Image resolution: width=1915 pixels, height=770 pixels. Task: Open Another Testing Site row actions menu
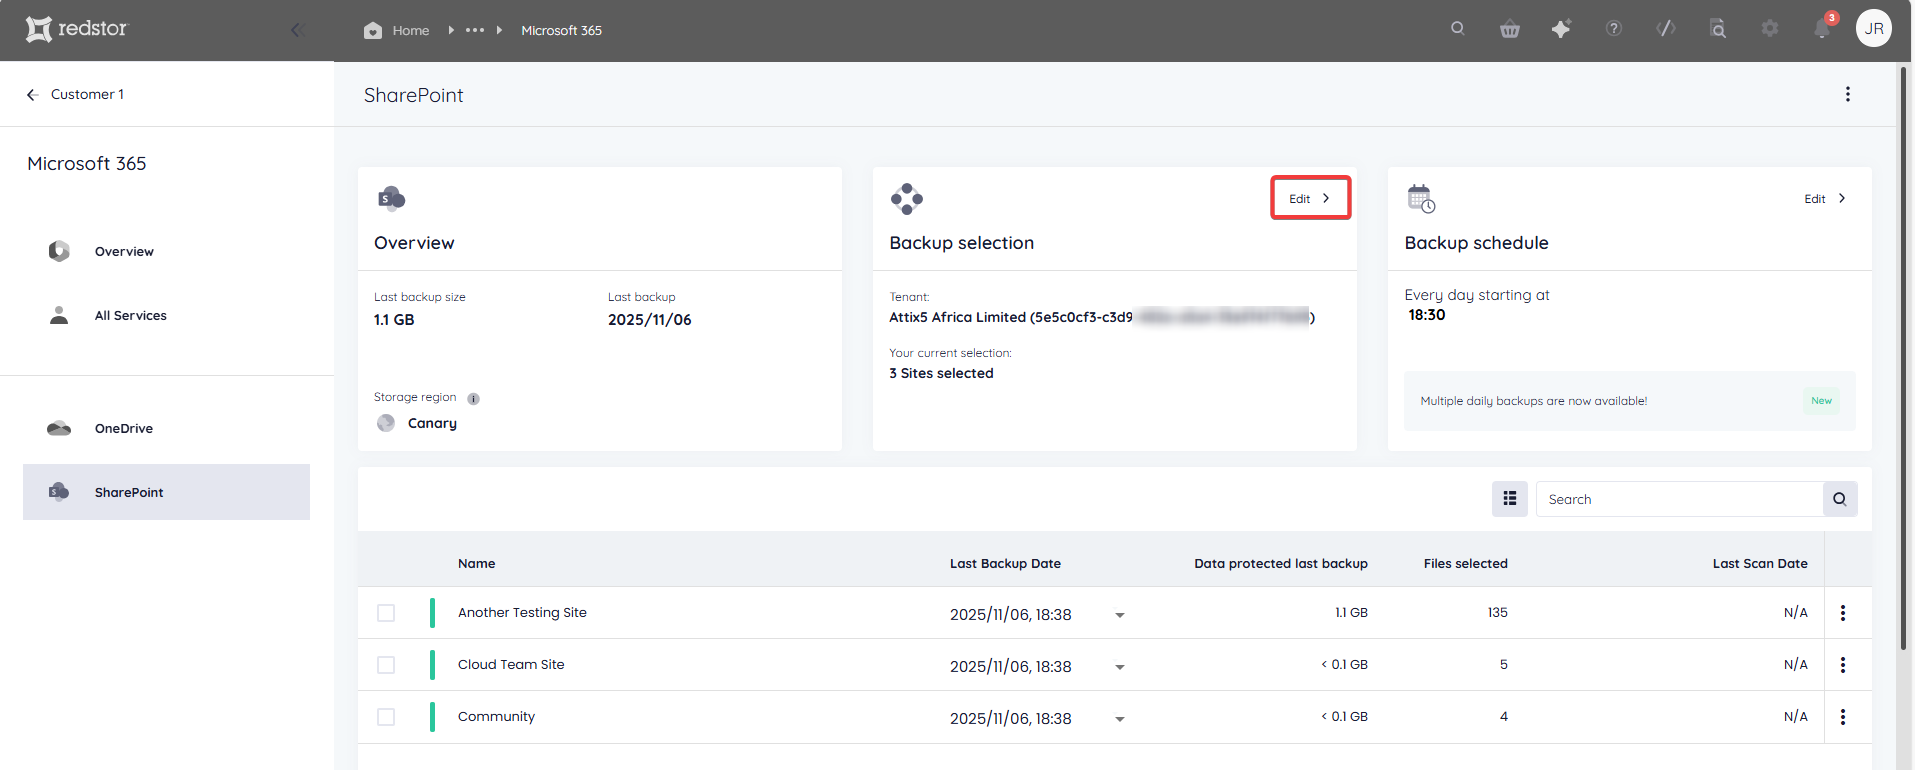tap(1843, 613)
